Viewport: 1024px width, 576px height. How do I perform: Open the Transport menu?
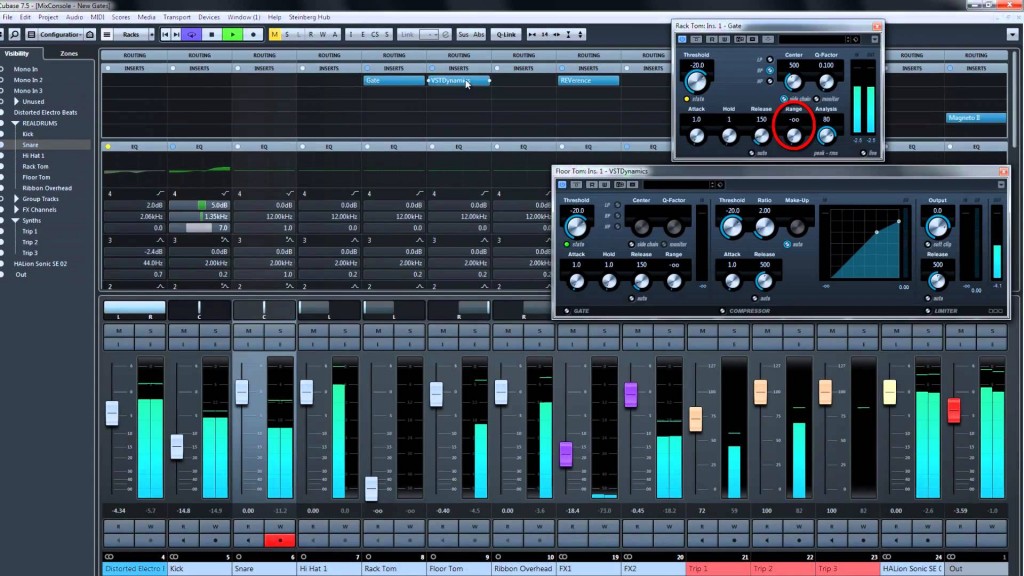click(177, 17)
